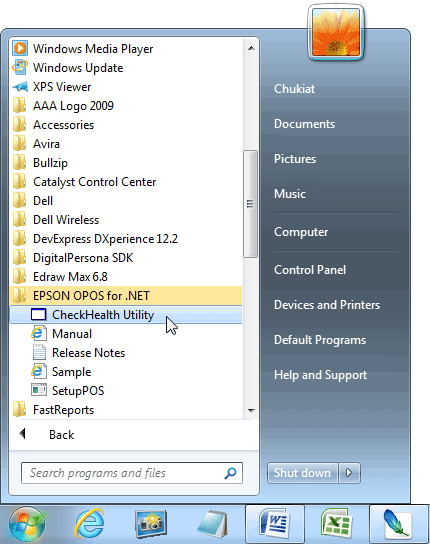Open Music from the Start menu
Screen dimensions: 430x544
pos(290,194)
